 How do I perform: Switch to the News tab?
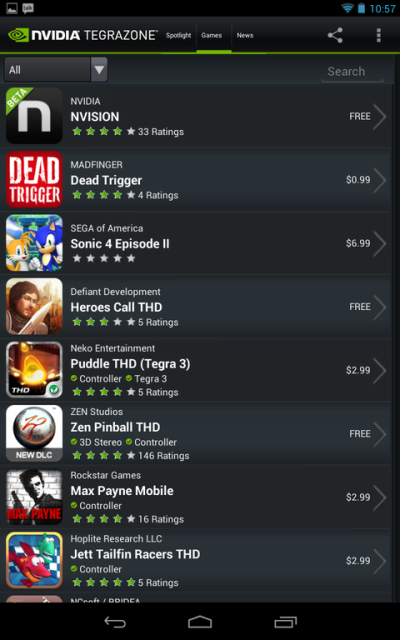(x=245, y=36)
